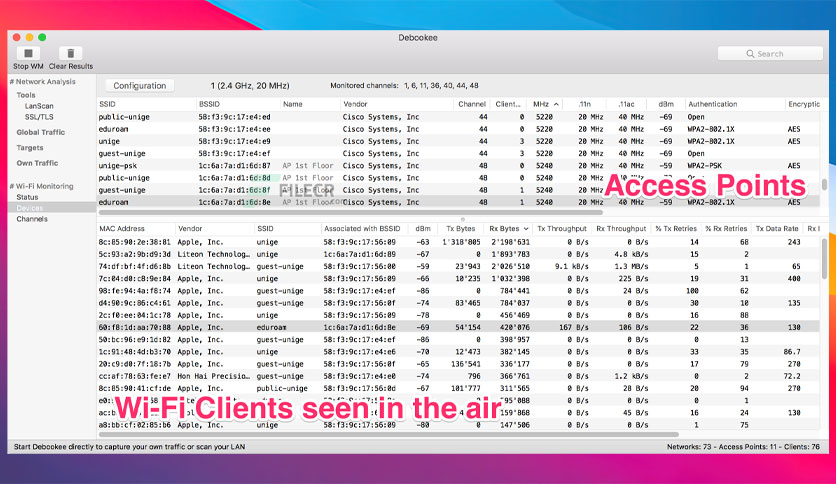Click the red close window button
The height and width of the screenshot is (484, 836).
[17, 37]
